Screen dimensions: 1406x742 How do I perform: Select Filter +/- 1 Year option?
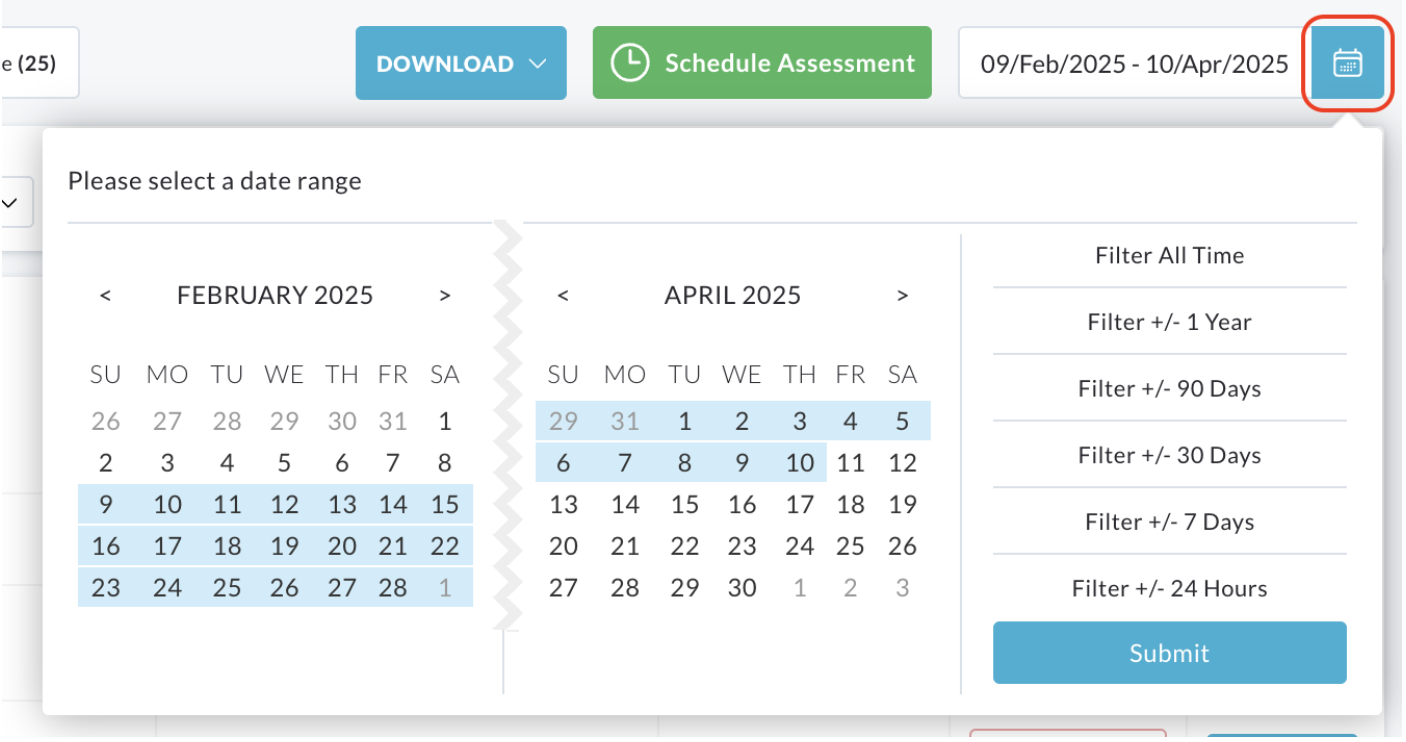1169,322
